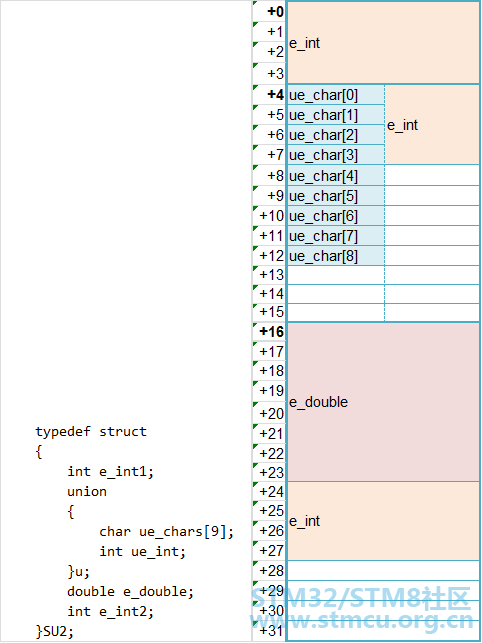
Task: Click the 'char ue_chars[9];' code line
Action: pos(166,532)
